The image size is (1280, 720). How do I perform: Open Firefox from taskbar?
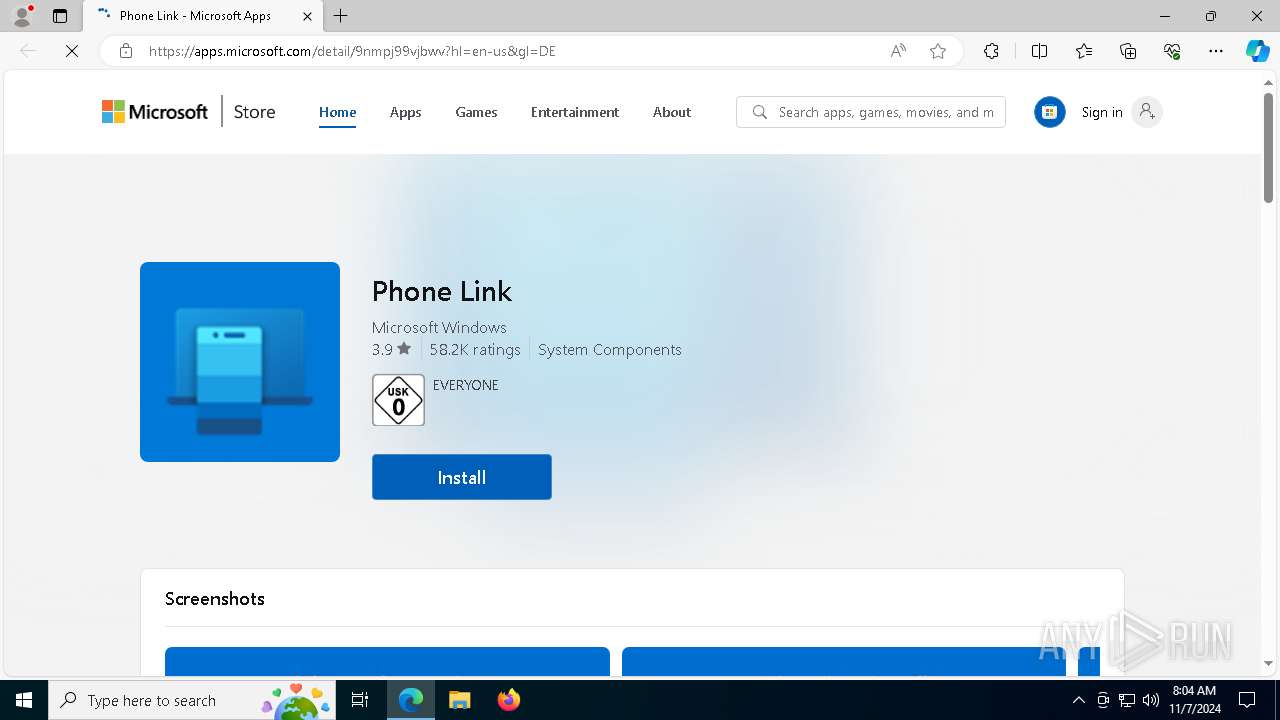click(x=508, y=700)
